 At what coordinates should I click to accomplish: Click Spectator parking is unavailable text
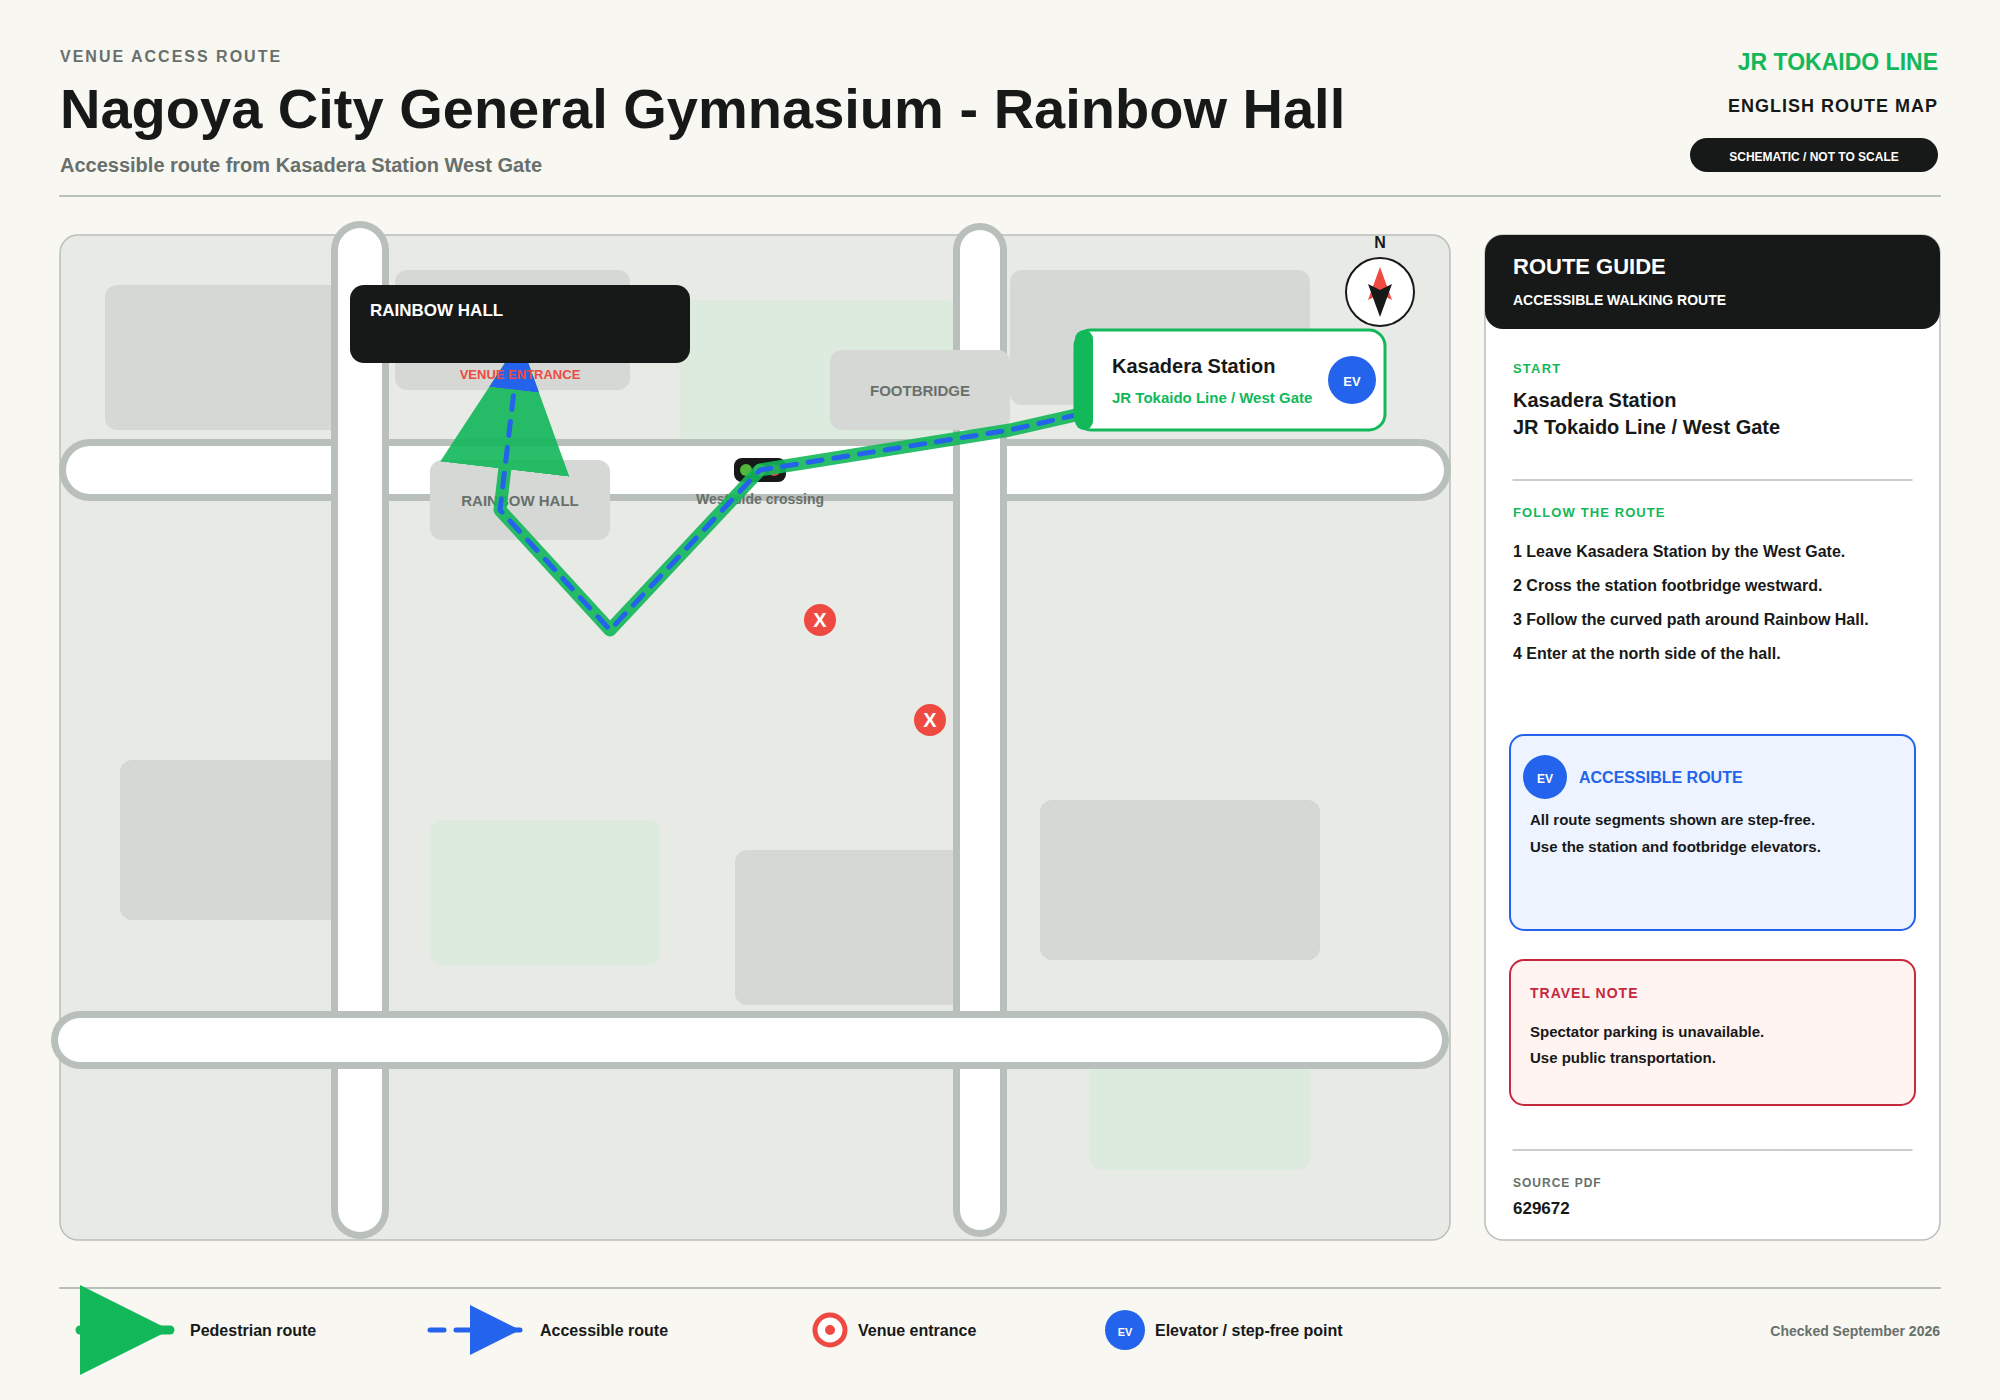pyautogui.click(x=1647, y=1032)
